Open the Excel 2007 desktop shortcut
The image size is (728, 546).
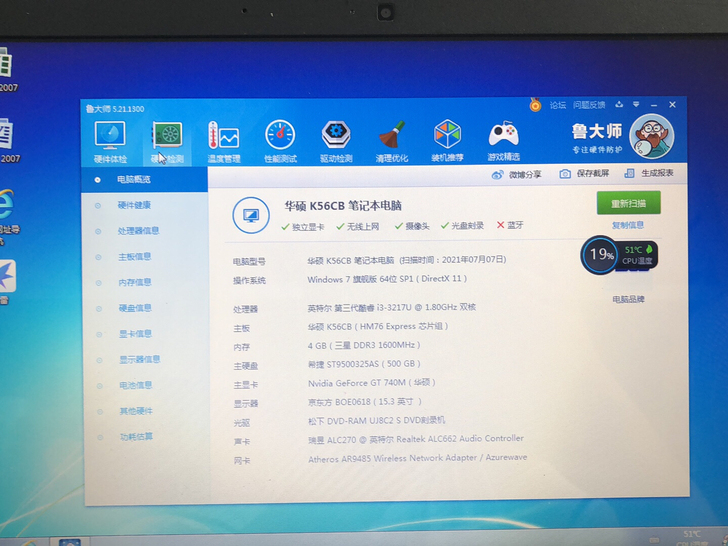click(x=6, y=70)
